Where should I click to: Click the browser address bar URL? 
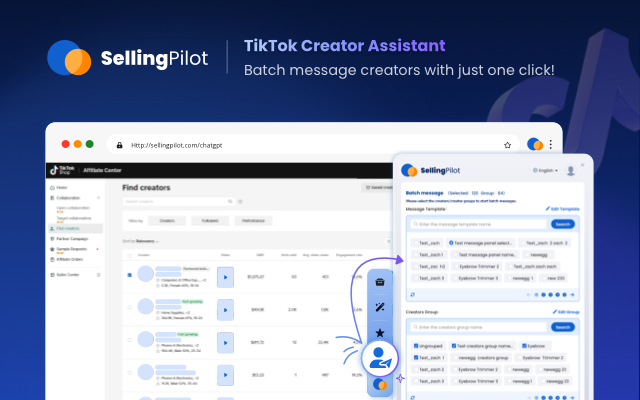(x=176, y=145)
